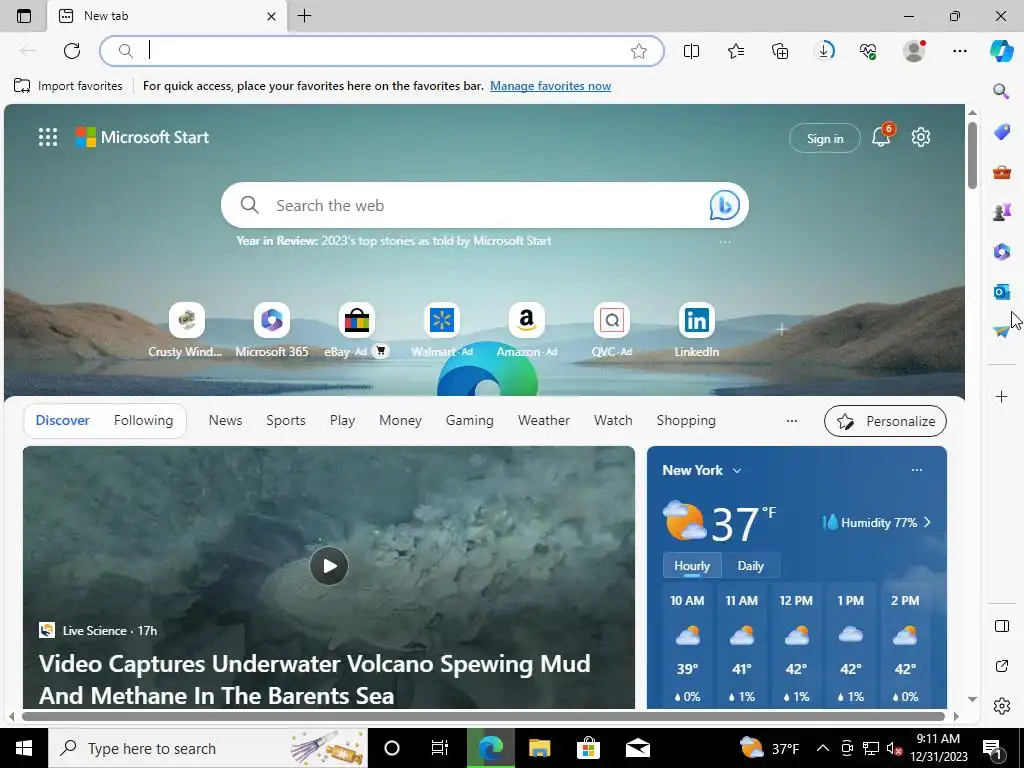Open page settings gear near Sign in
The width and height of the screenshot is (1024, 768).
click(x=921, y=137)
